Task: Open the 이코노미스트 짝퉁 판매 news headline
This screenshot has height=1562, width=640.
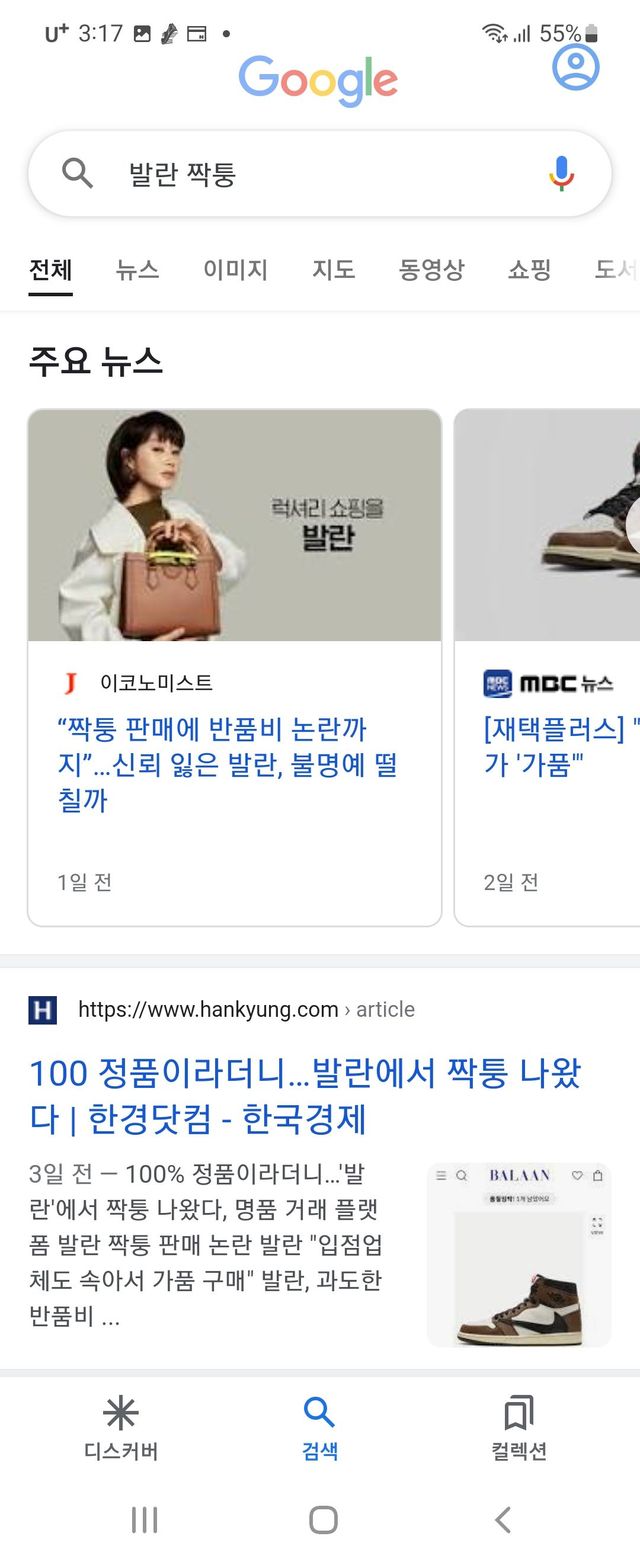Action: point(228,764)
